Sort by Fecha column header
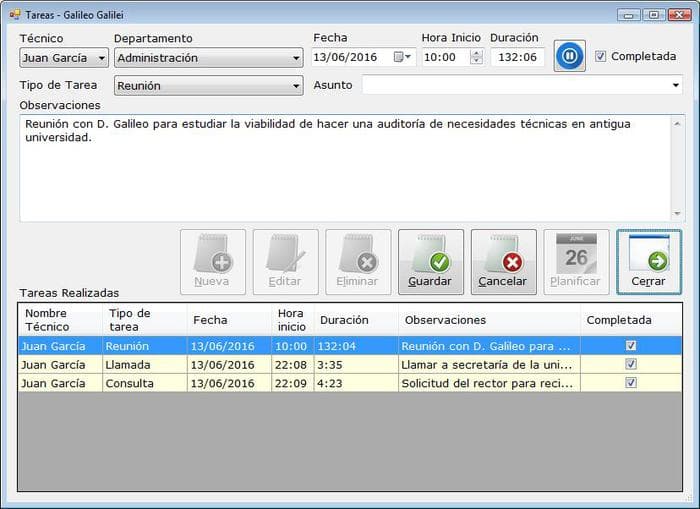 pyautogui.click(x=229, y=320)
